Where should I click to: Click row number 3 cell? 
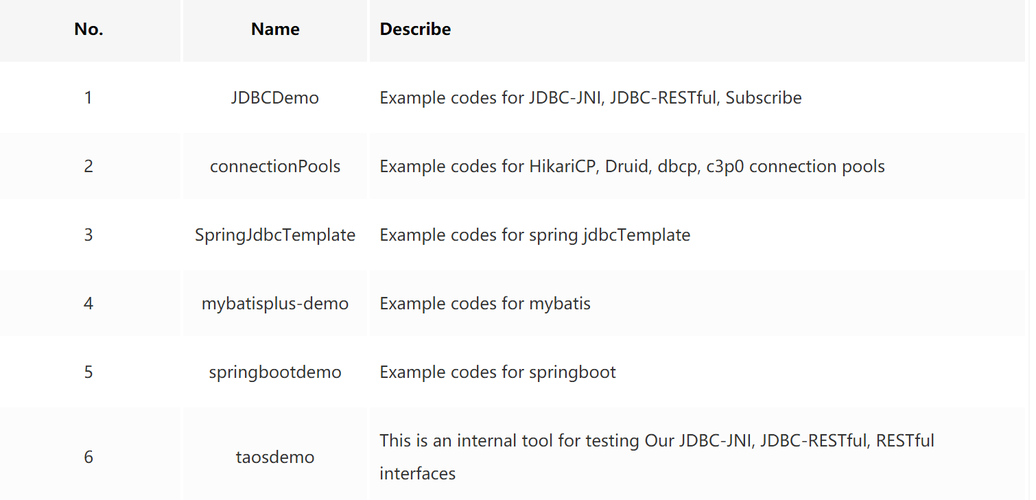pyautogui.click(x=89, y=235)
